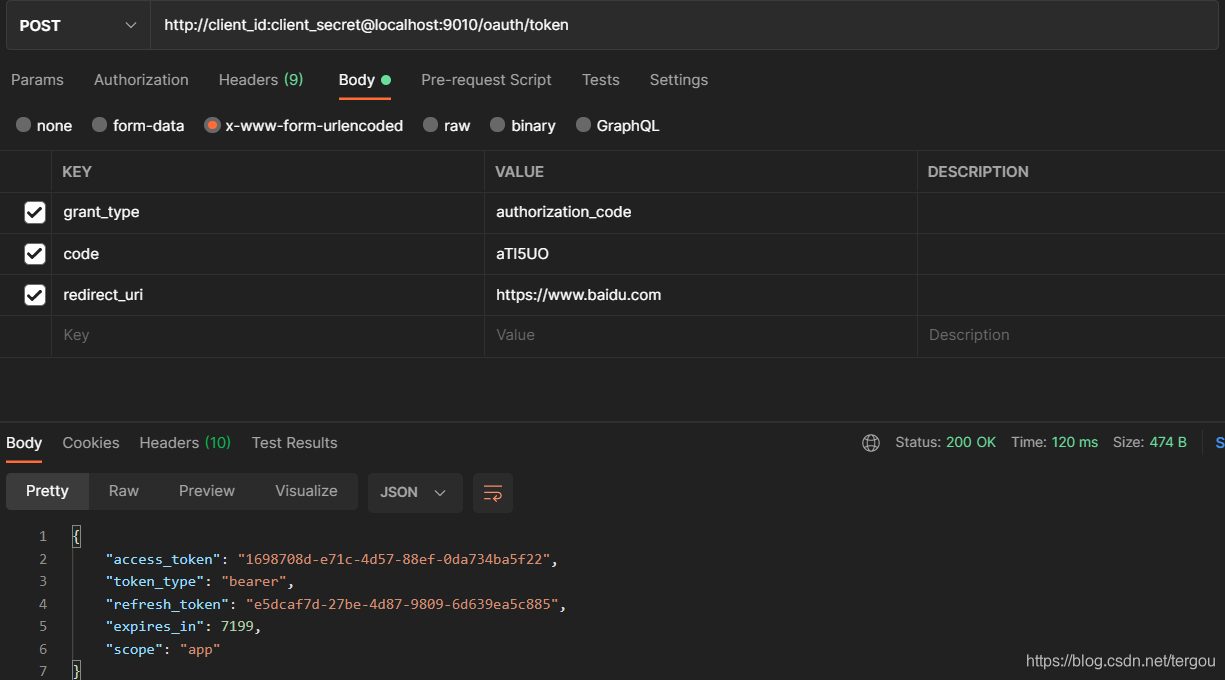This screenshot has height=680, width=1225.
Task: Click the Status 200 OK text
Action: pos(945,442)
